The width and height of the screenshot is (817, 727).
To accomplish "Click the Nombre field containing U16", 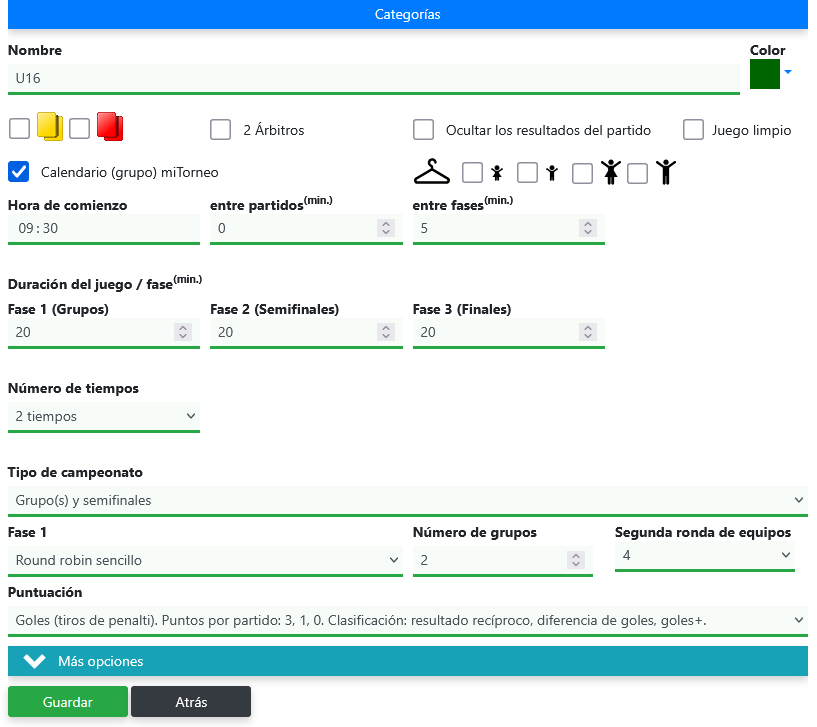I will pyautogui.click(x=373, y=78).
